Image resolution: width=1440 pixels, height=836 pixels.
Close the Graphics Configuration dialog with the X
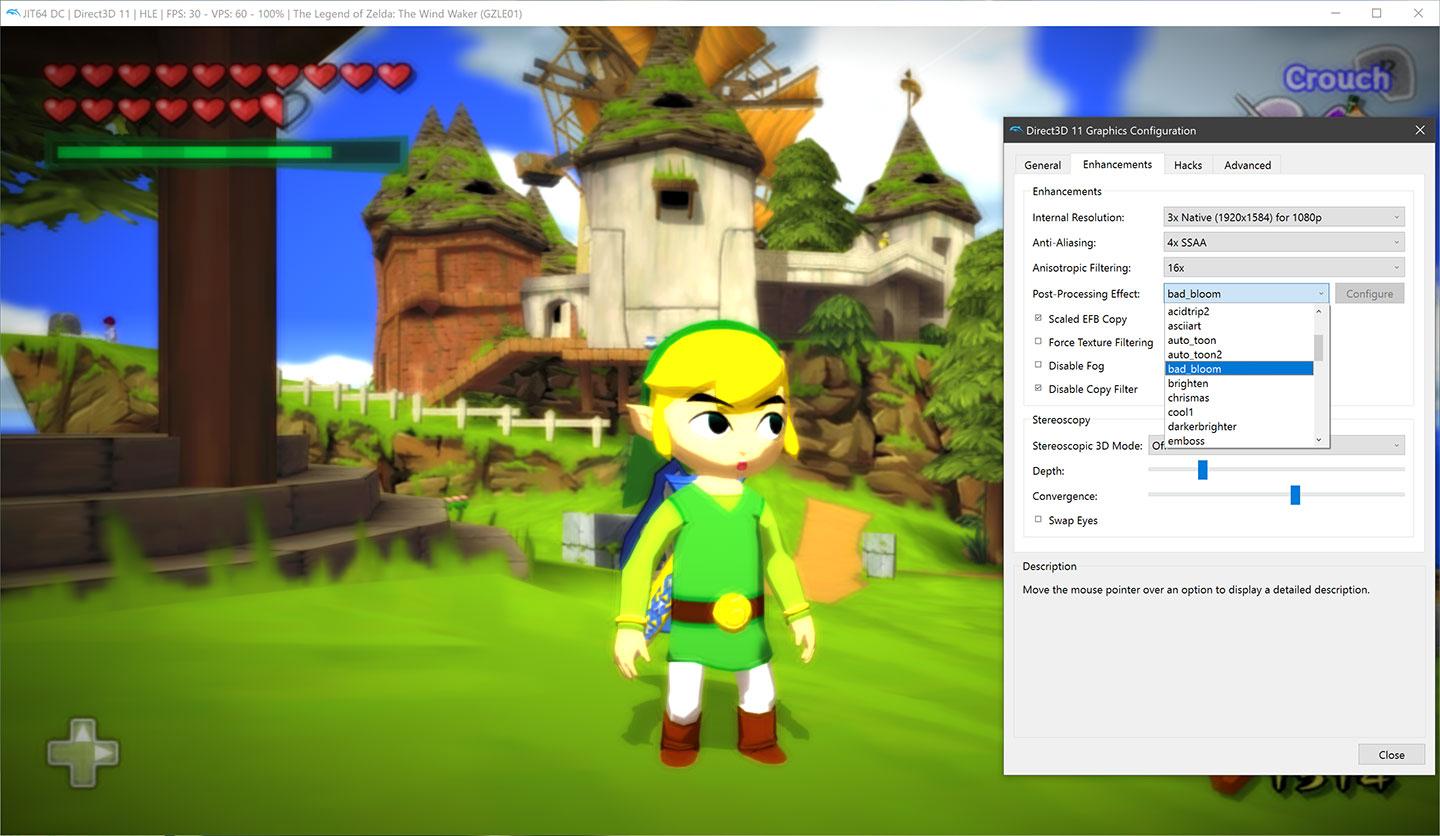1420,130
